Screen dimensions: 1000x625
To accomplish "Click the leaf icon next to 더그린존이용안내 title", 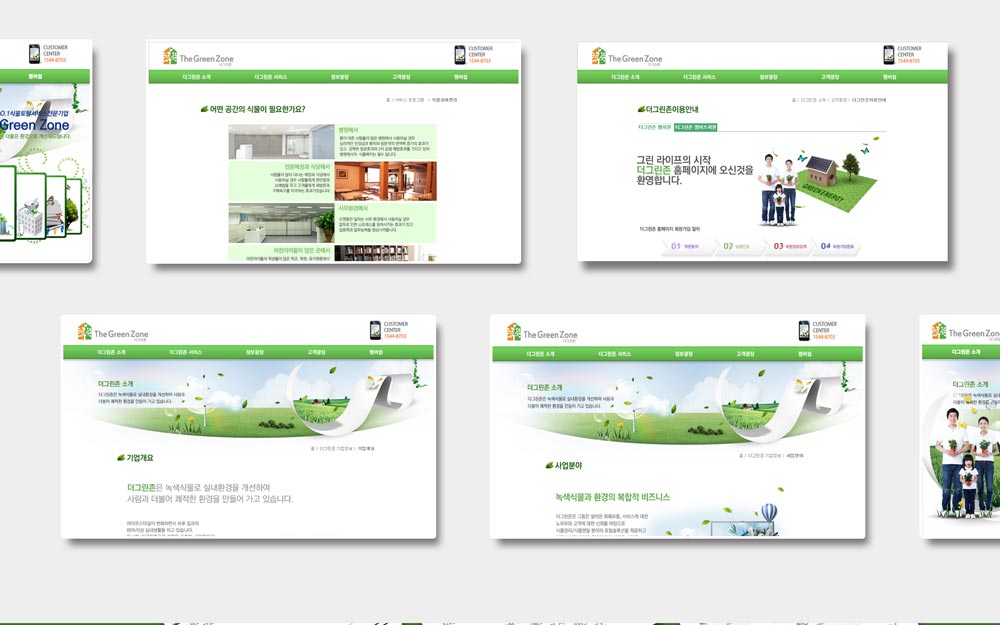I will 640,109.
